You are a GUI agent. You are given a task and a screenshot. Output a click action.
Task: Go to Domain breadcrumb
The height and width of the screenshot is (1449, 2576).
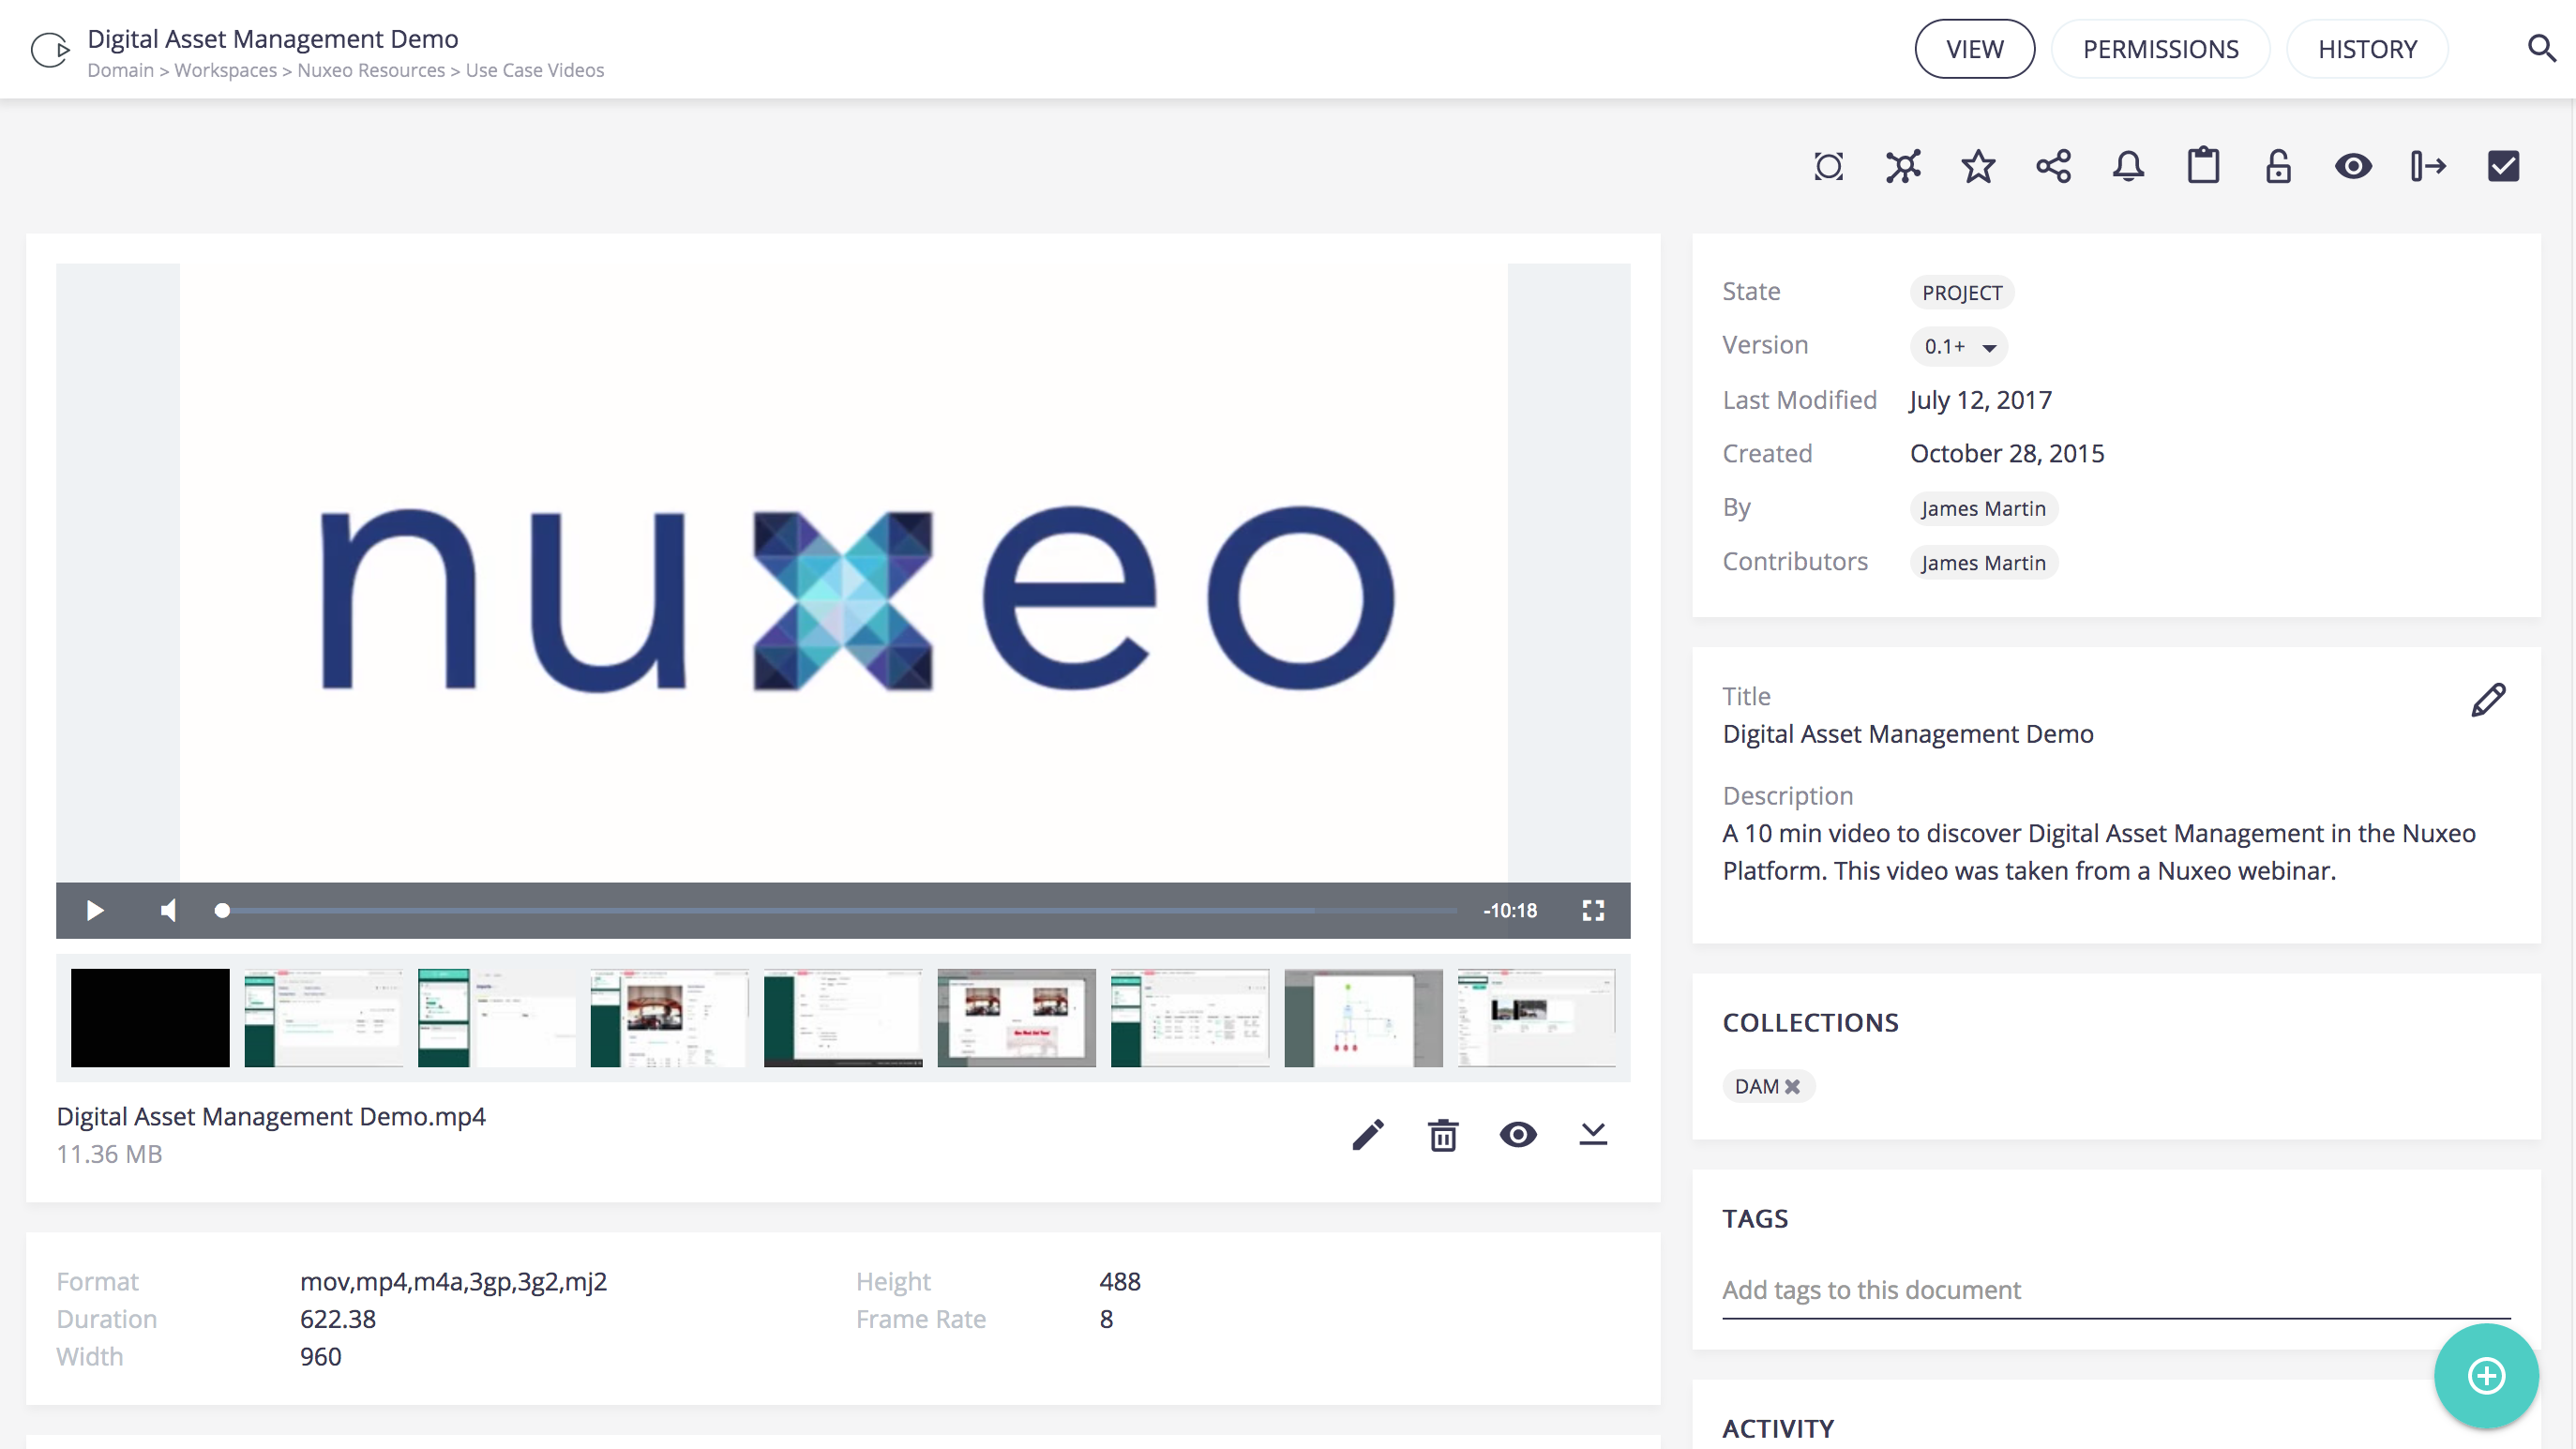pyautogui.click(x=120, y=70)
